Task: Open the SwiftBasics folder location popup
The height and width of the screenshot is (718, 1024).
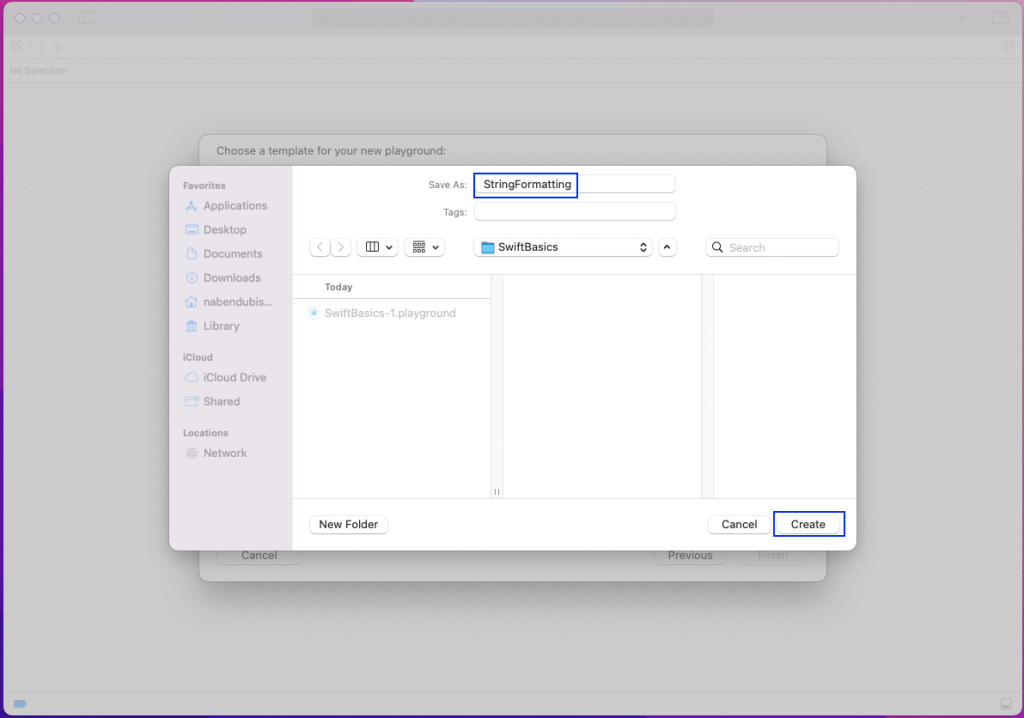Action: pos(563,247)
